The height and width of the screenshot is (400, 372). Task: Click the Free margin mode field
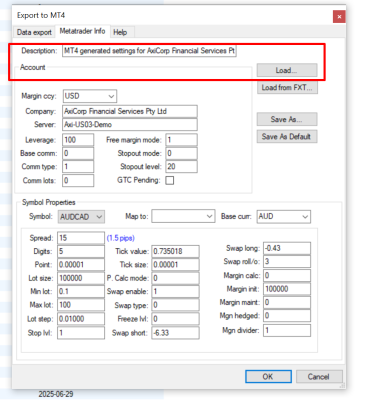pos(181,140)
